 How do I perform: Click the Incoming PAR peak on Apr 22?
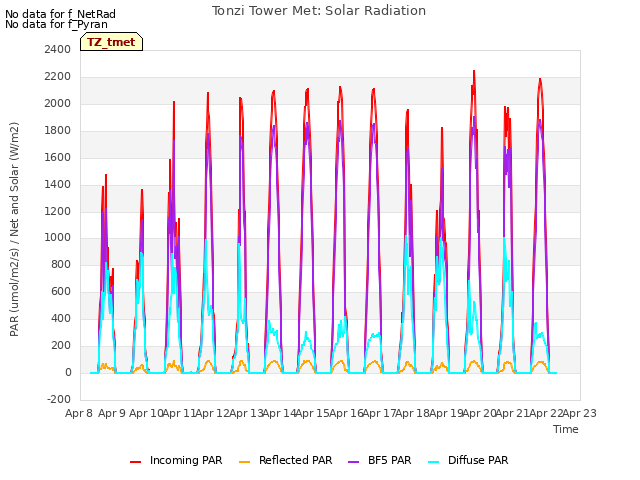(x=540, y=79)
